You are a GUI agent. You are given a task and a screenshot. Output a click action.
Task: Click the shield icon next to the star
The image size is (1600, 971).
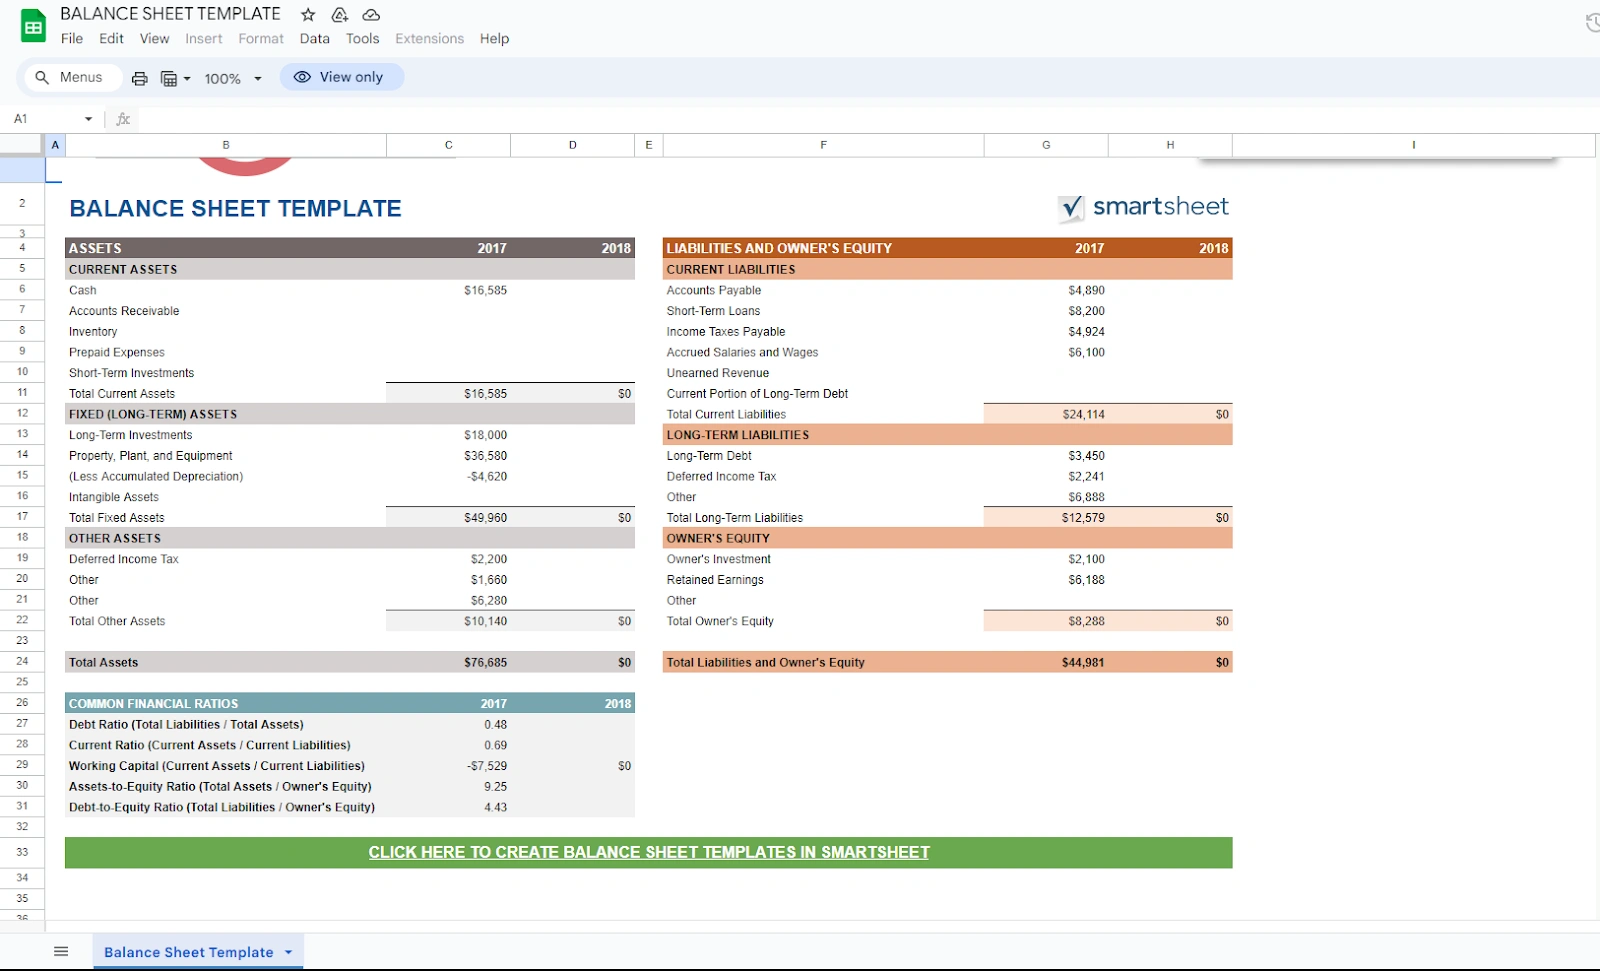coord(338,14)
